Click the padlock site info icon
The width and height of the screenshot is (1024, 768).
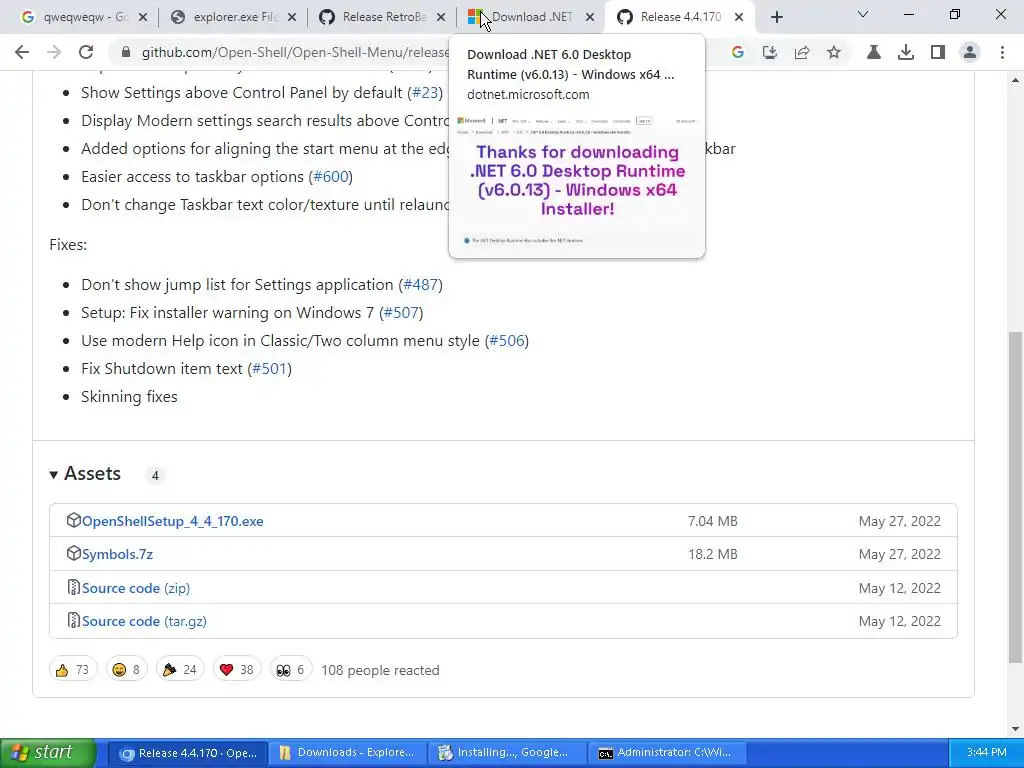click(x=126, y=52)
